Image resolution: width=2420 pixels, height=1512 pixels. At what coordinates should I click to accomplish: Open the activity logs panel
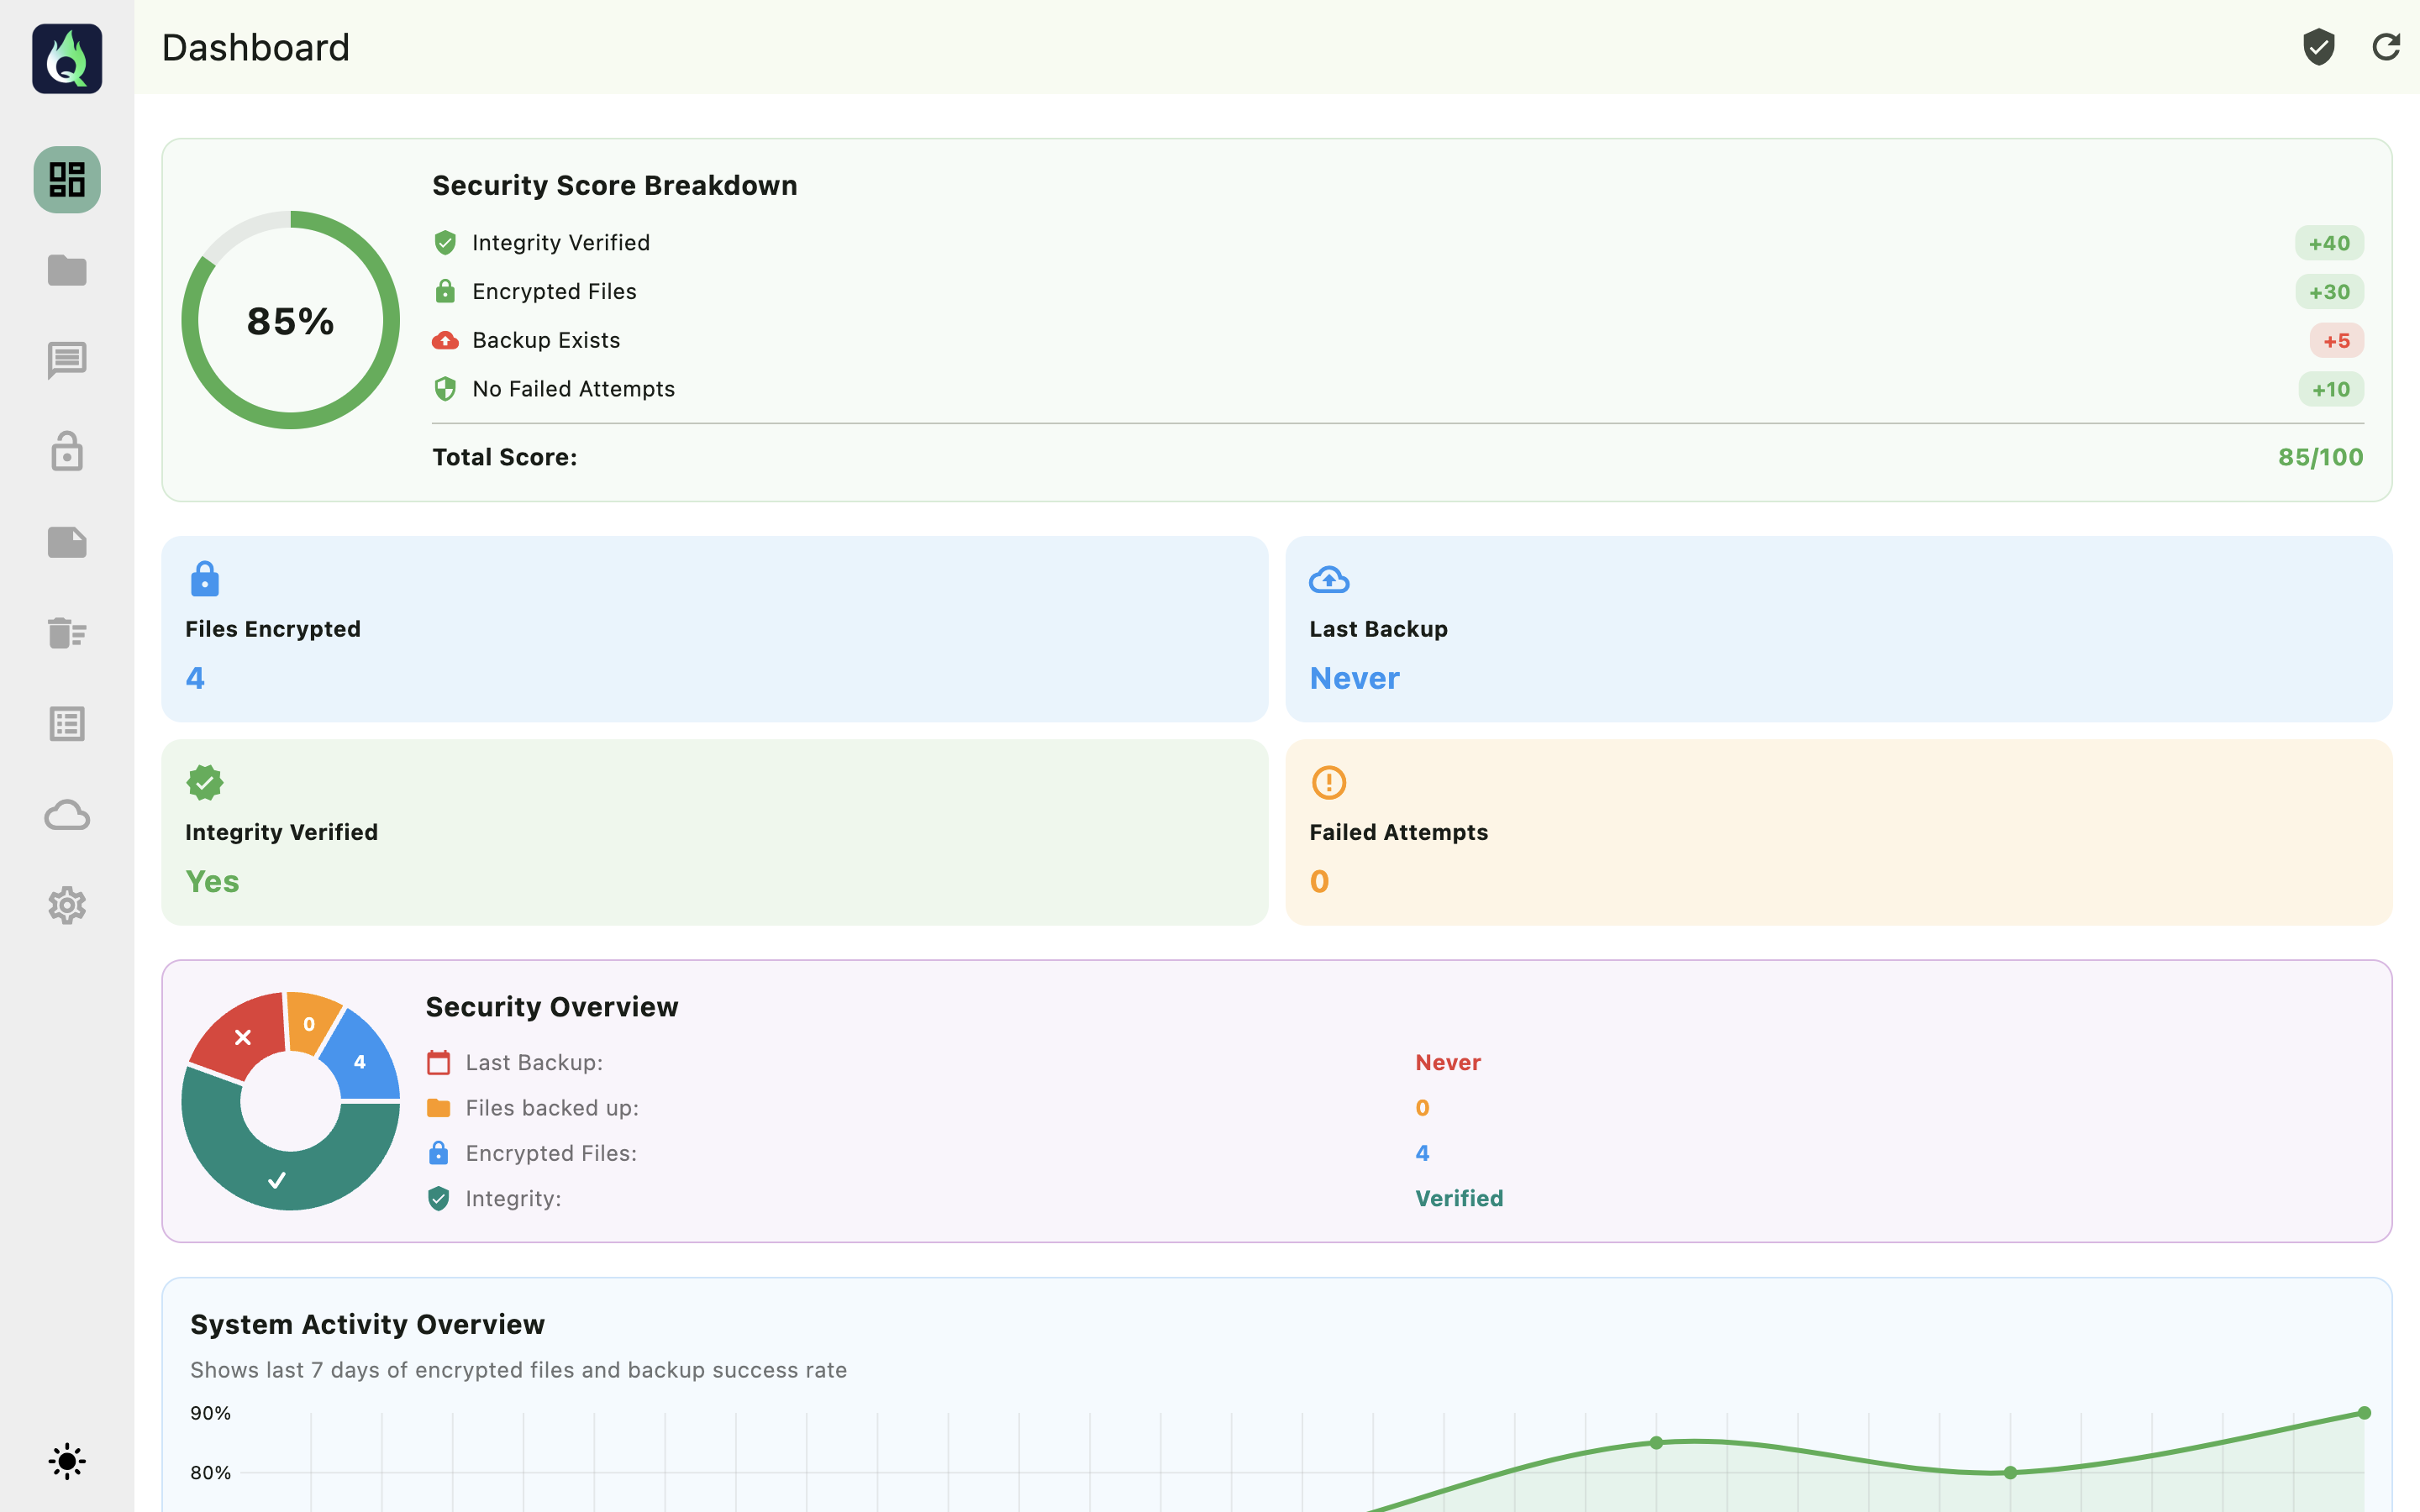67,723
